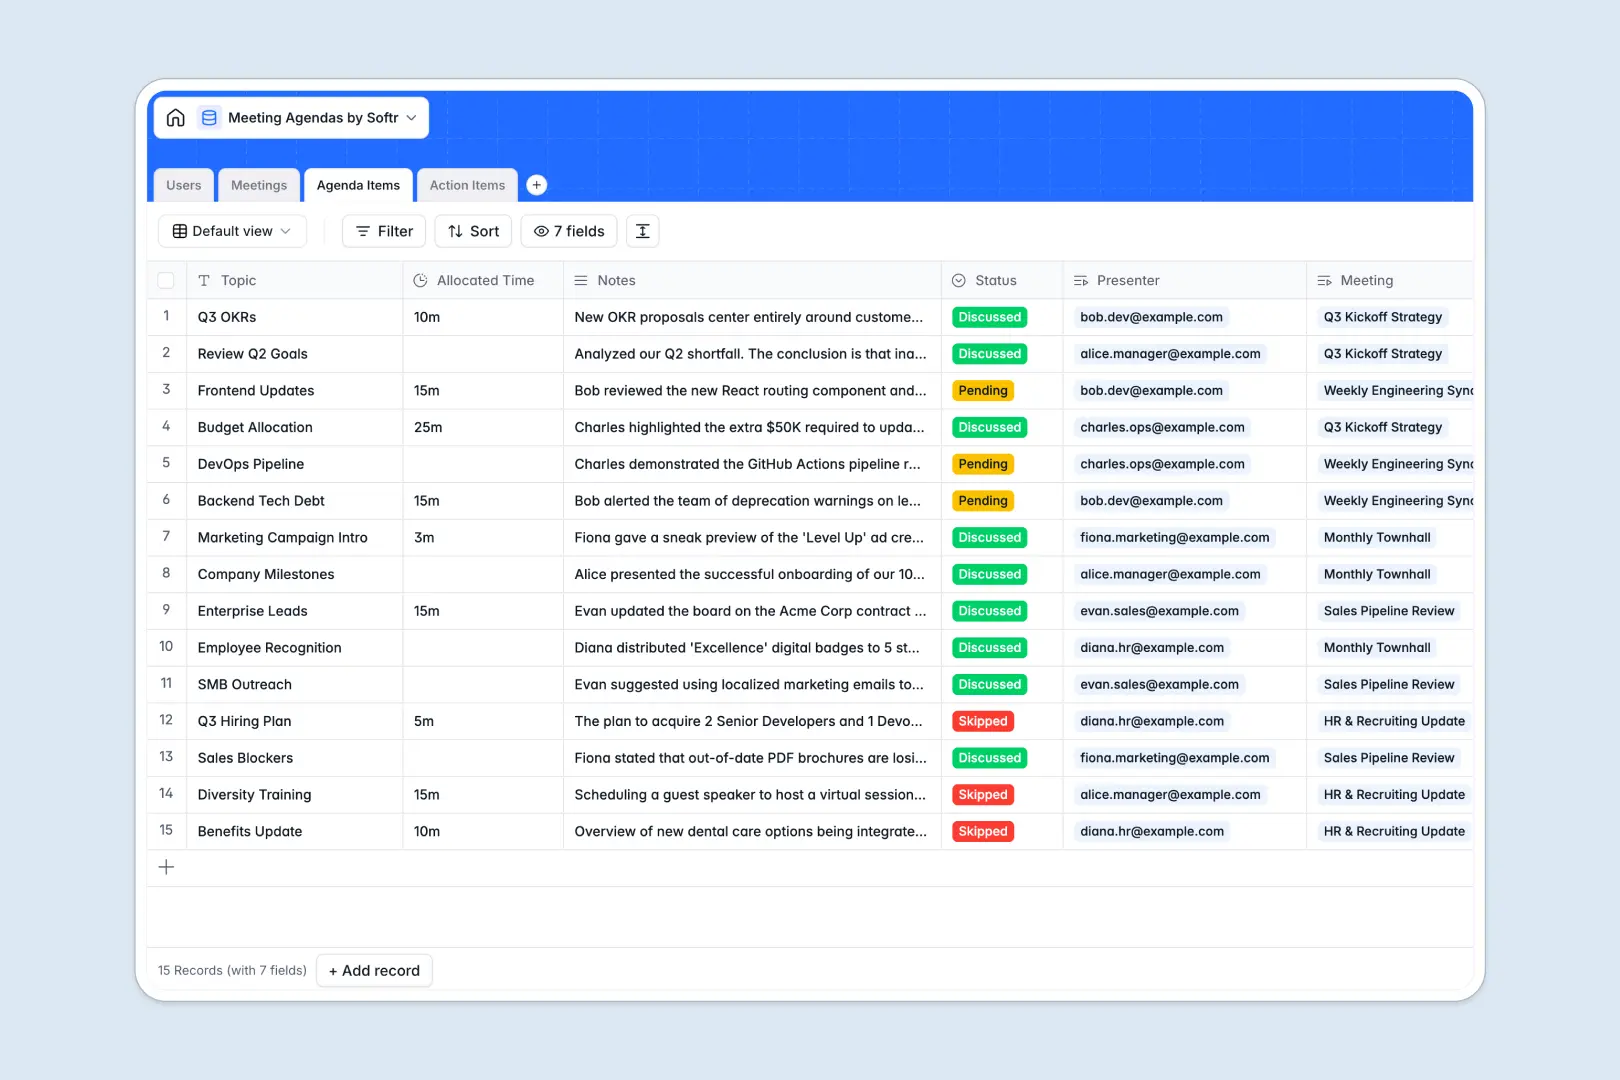Switch to the Action Items tab
1620x1080 pixels.
point(466,184)
